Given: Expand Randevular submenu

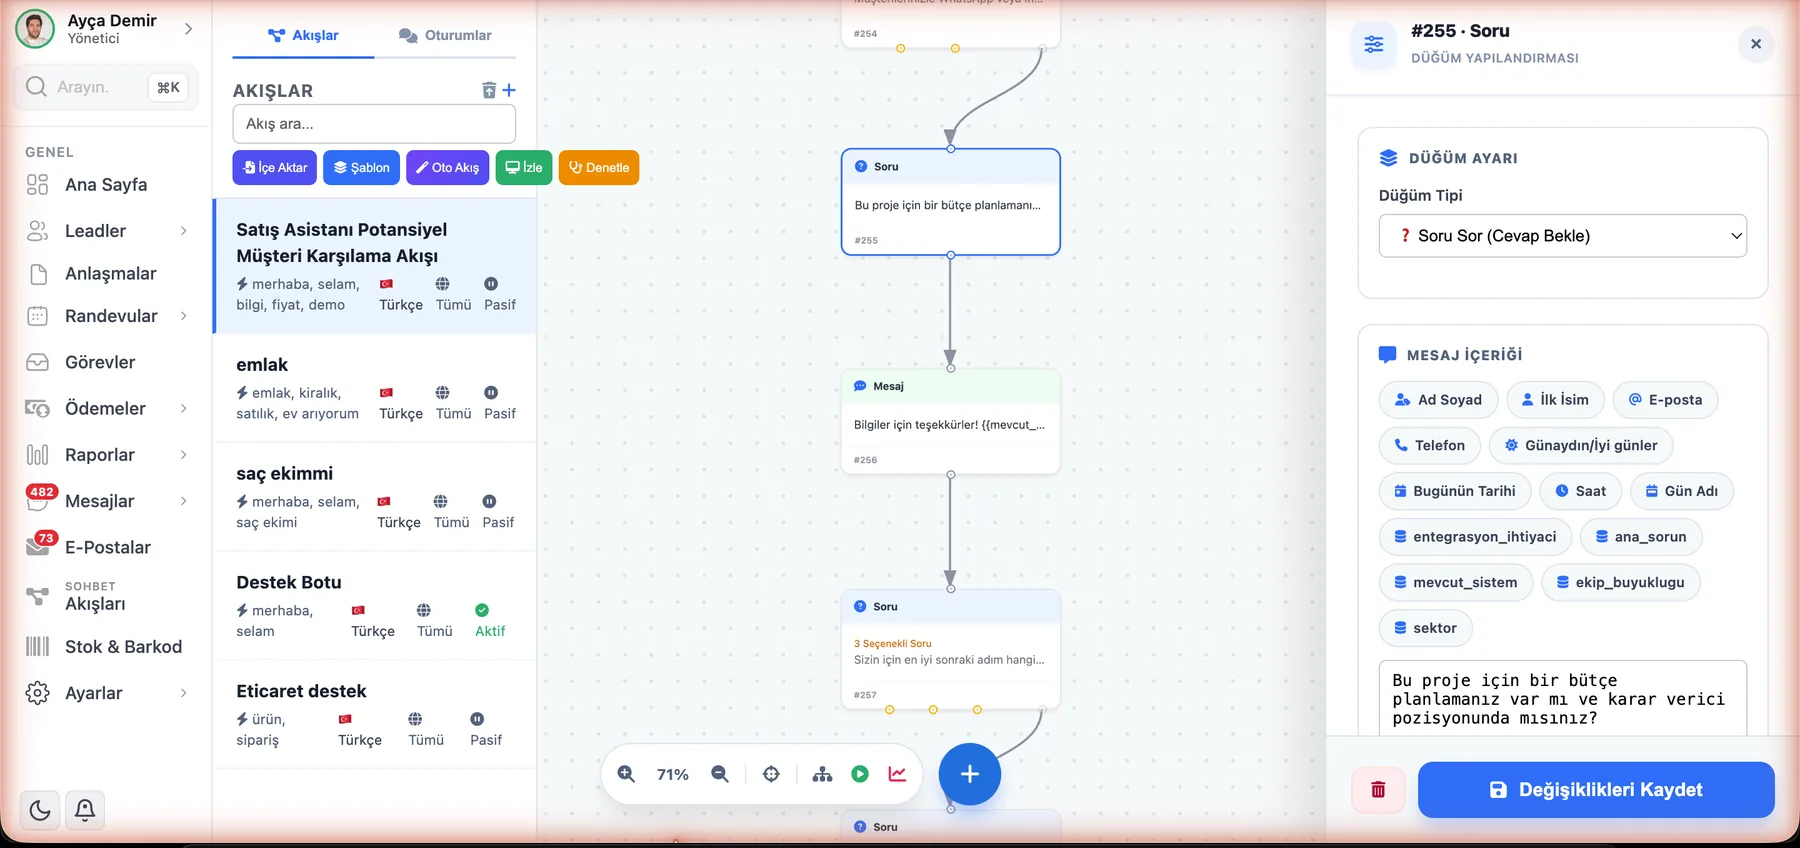Looking at the screenshot, I should click(x=184, y=316).
